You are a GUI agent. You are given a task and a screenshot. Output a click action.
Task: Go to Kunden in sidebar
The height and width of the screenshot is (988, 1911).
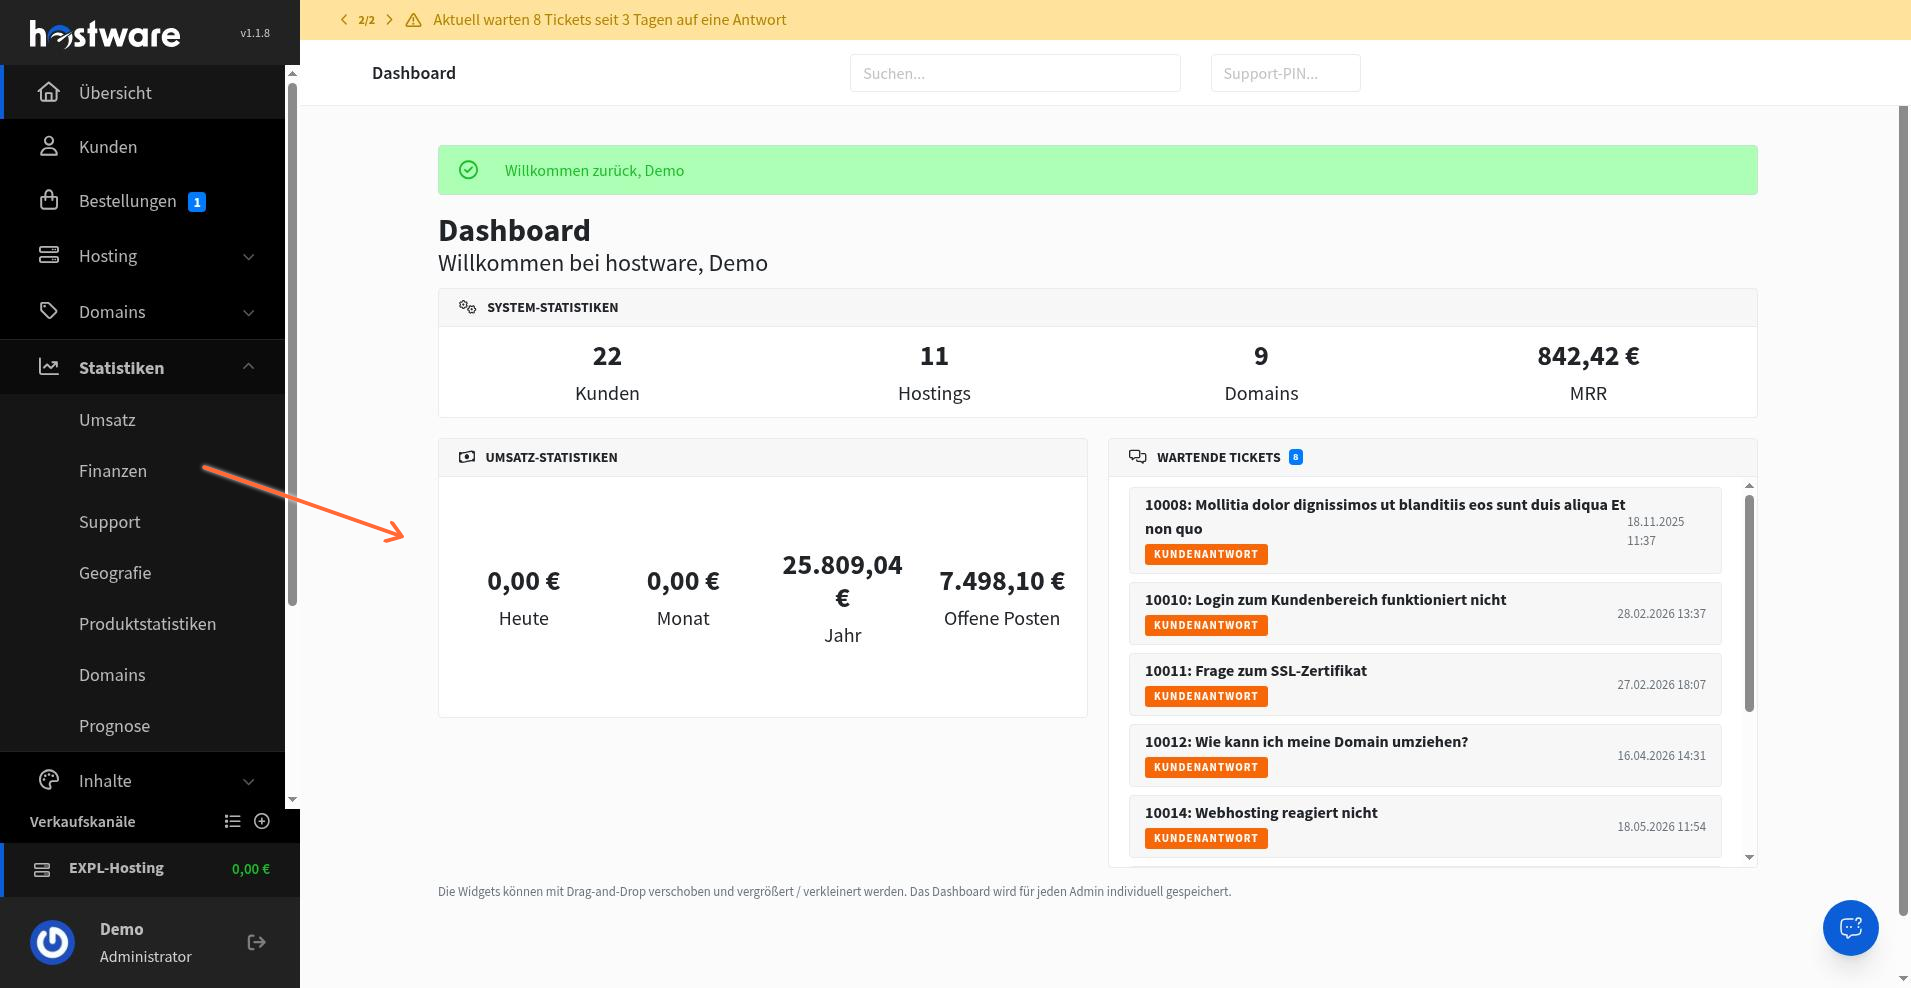[142, 146]
